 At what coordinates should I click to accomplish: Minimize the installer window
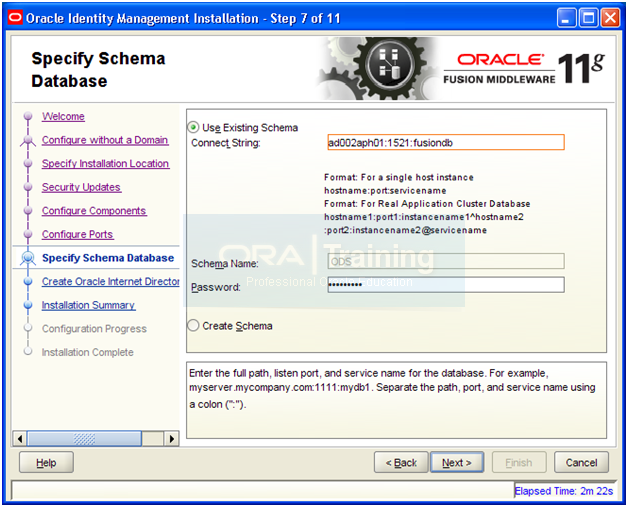click(566, 18)
